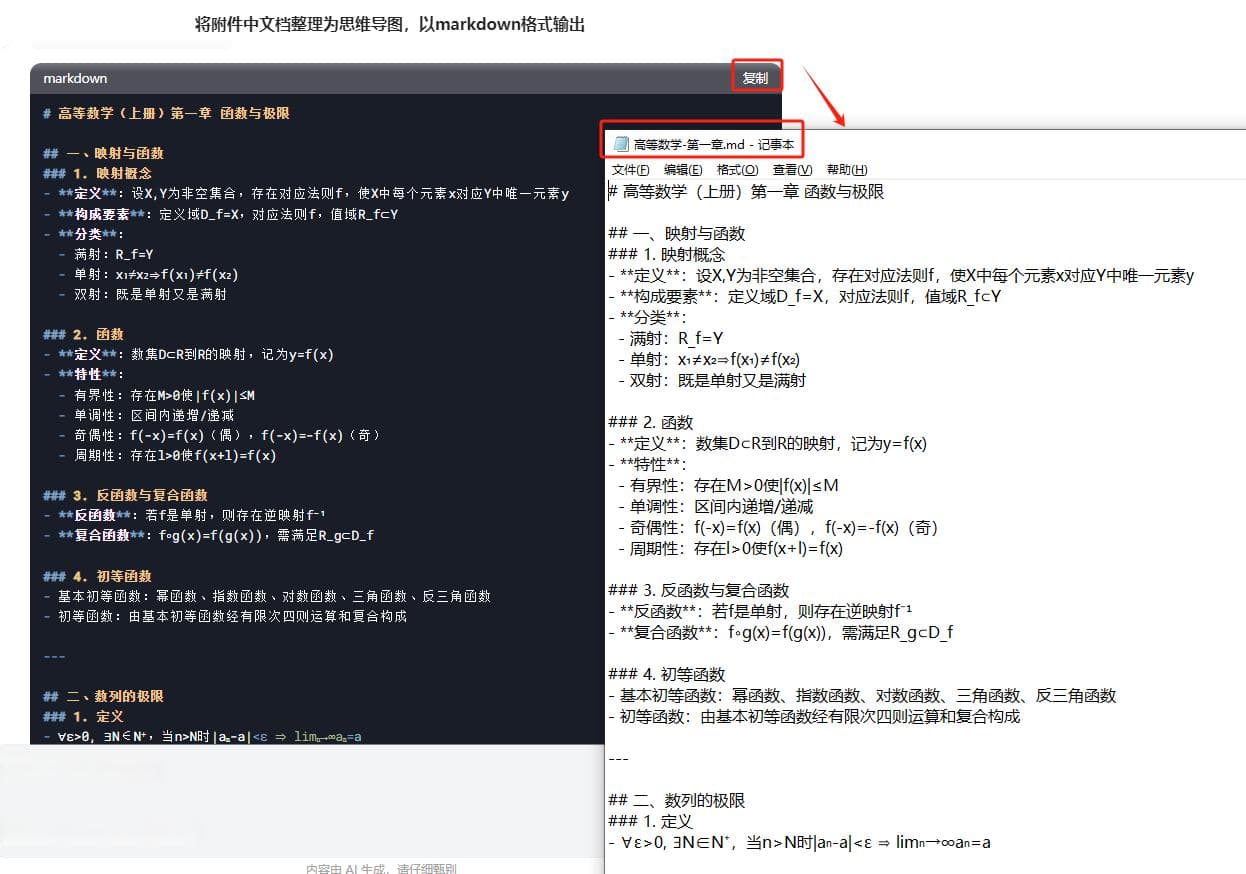The width and height of the screenshot is (1246, 874).
Task: Click the 3. 反函数与复合函数 heading in the code block
Action: [125, 495]
